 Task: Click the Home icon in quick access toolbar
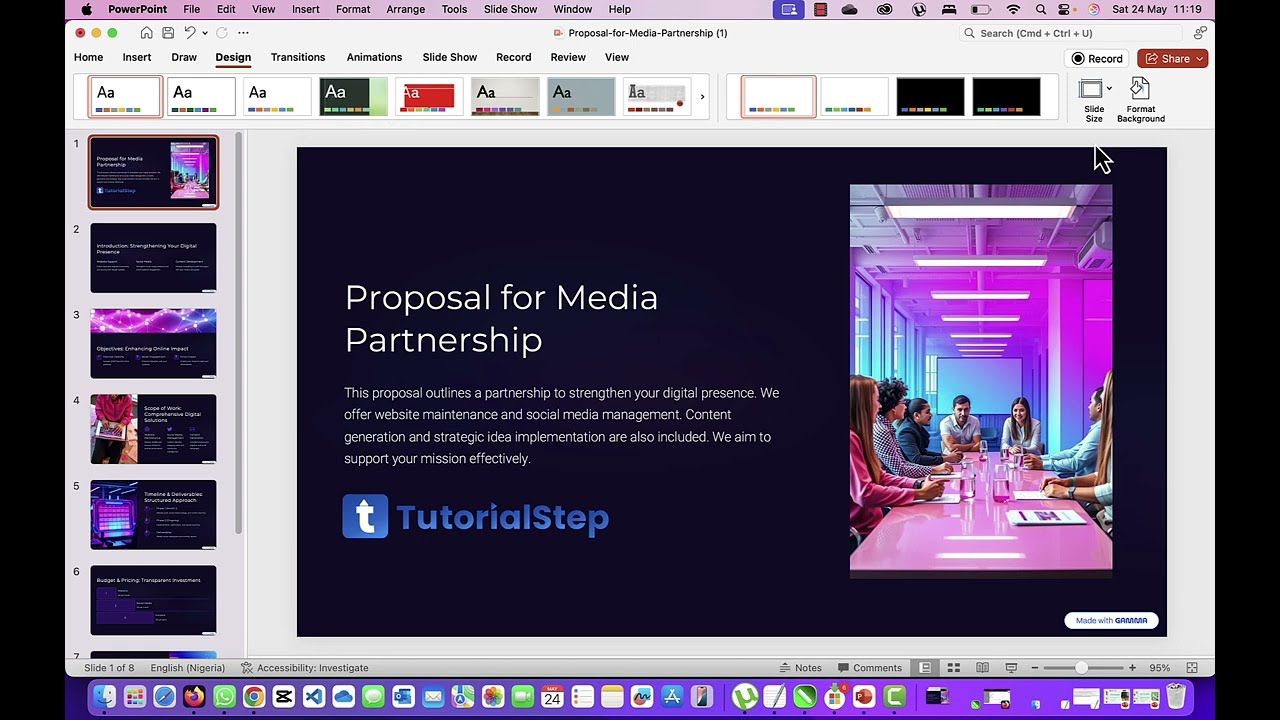(x=146, y=33)
